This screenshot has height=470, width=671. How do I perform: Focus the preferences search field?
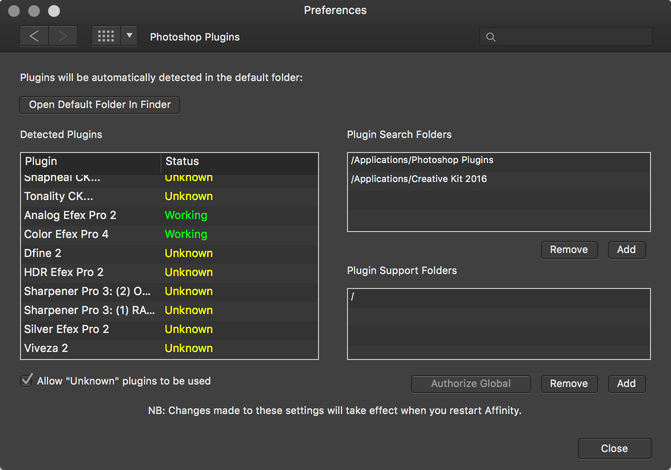pyautogui.click(x=566, y=37)
